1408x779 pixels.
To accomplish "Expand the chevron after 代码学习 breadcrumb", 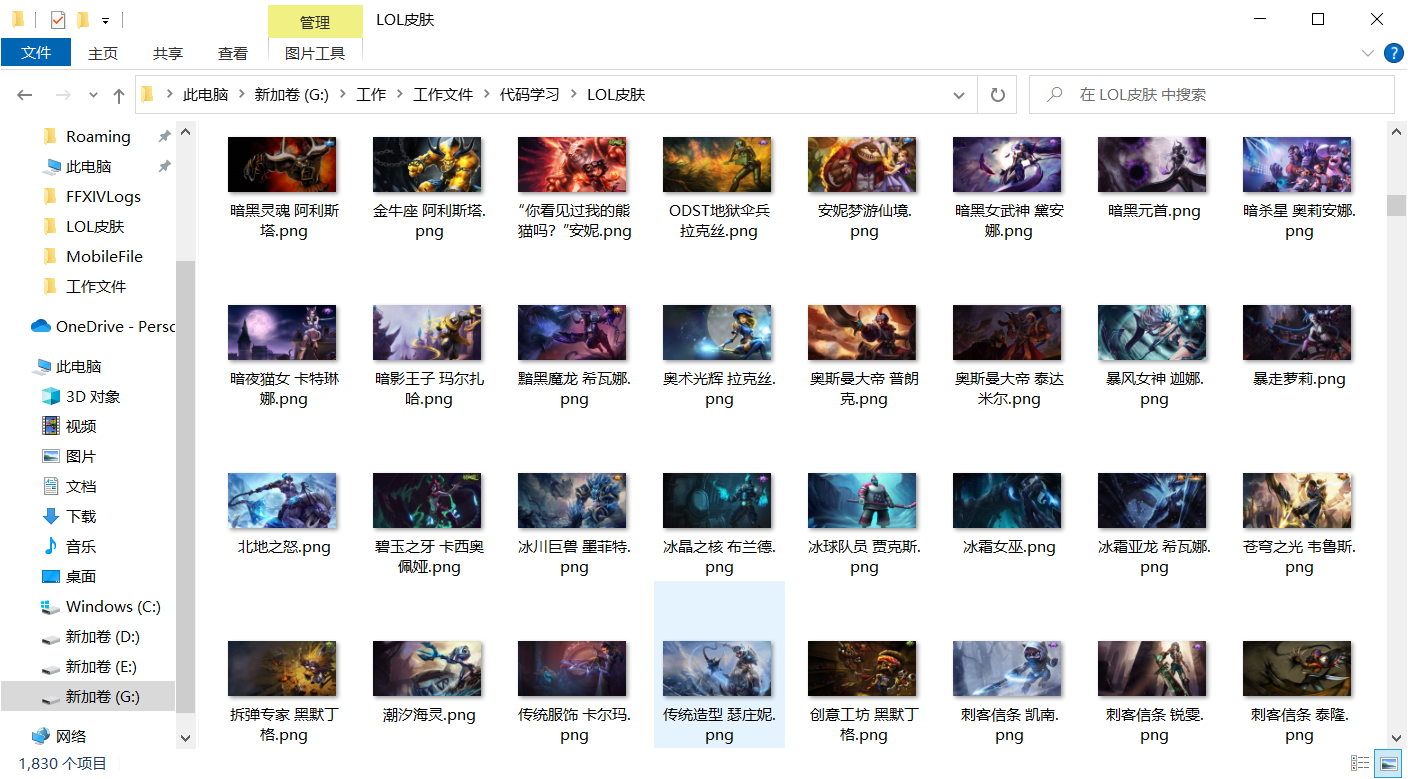I will (574, 95).
